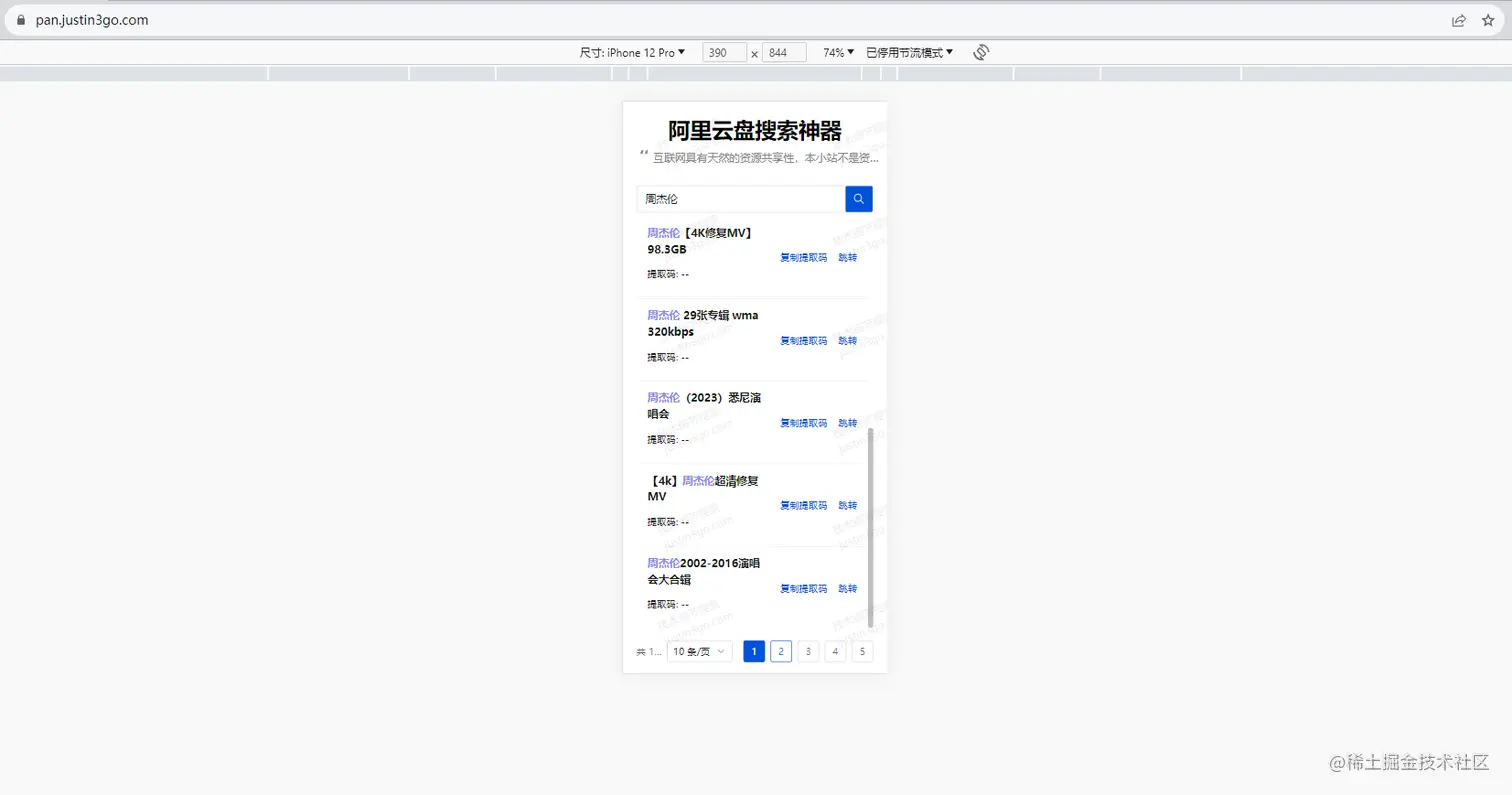Viewport: 1512px width, 795px height.
Task: Click 跳转 for the 29张专辑 wma 320kbps result
Action: tap(847, 341)
